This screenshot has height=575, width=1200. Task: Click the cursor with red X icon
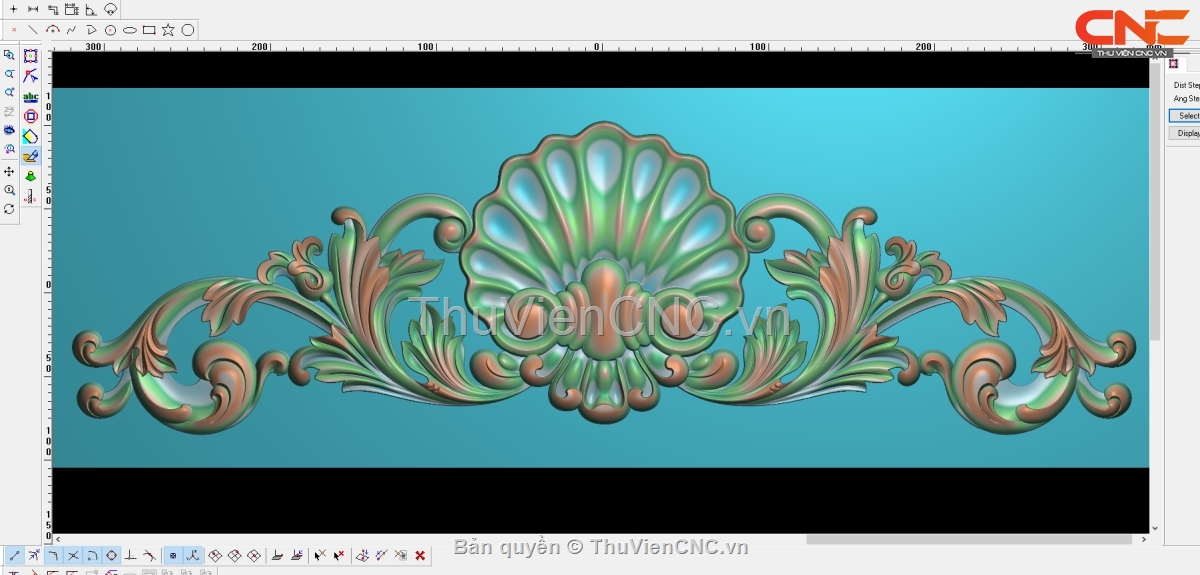(339, 555)
